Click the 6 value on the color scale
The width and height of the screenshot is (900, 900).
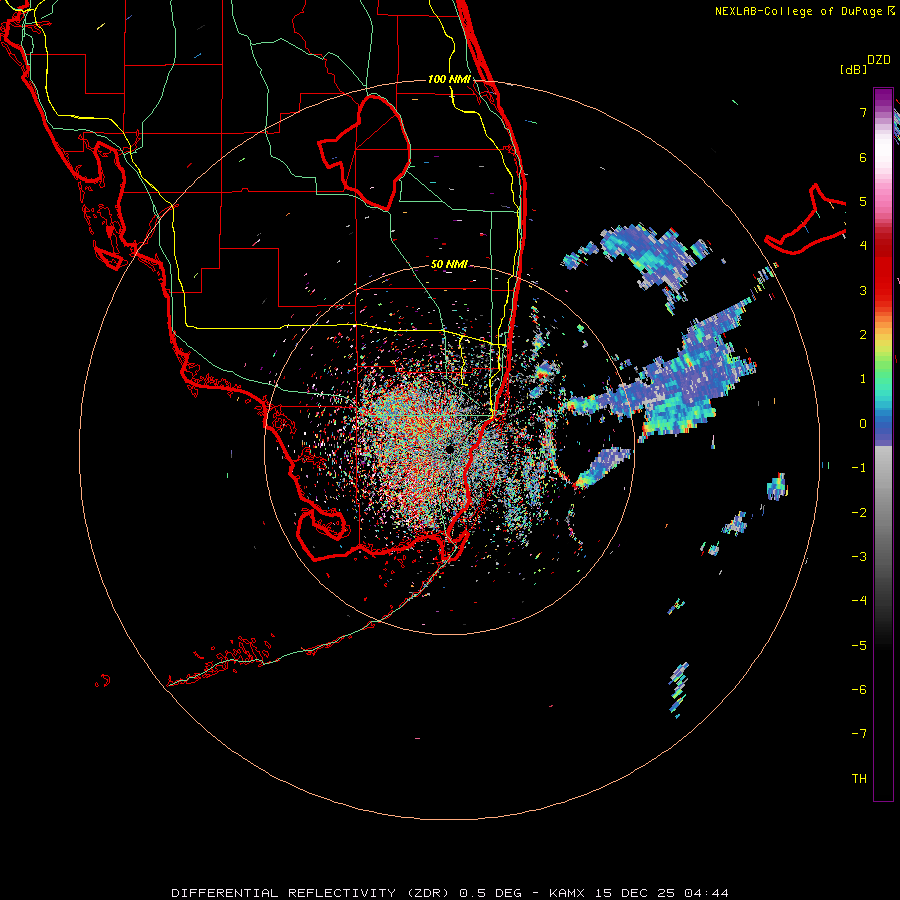tap(863, 157)
